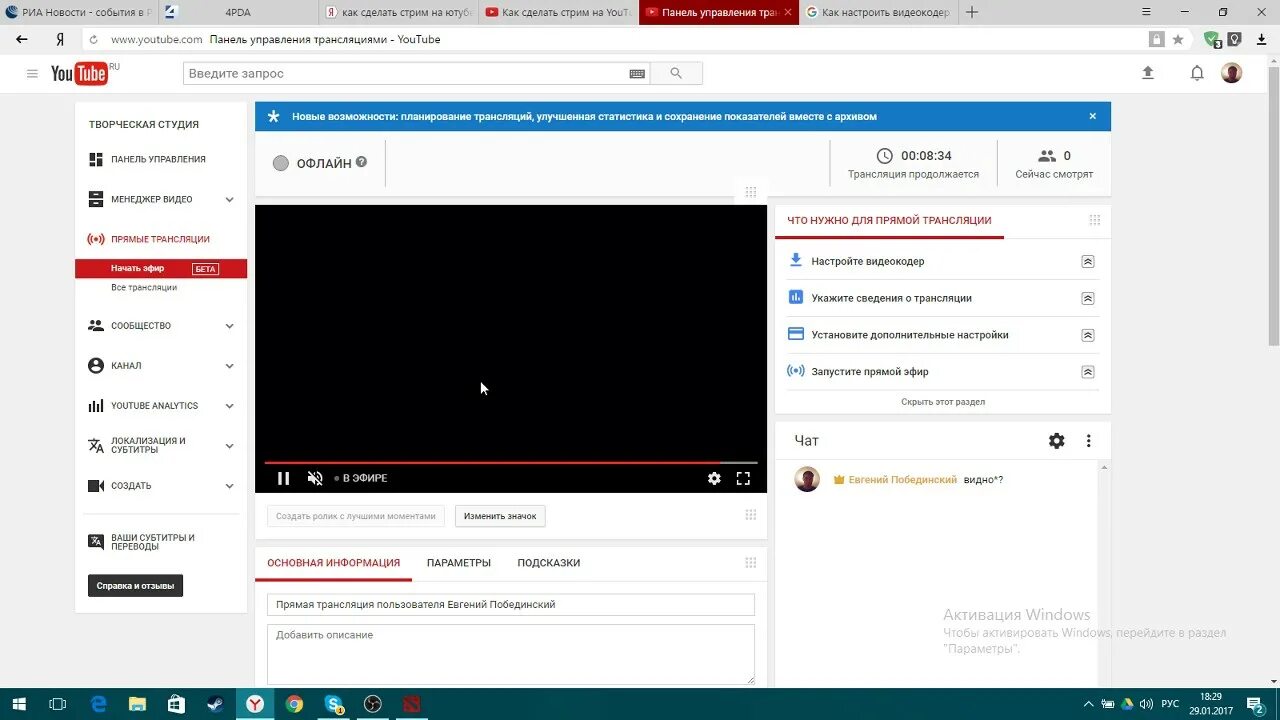Open the on-screen keyboard icon in search

637,73
